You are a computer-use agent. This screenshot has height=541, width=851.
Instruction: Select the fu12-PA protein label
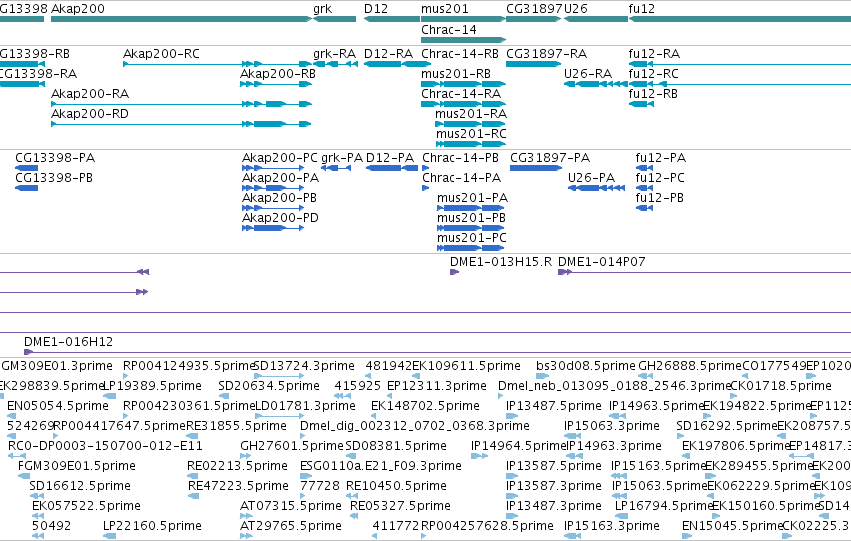point(661,158)
